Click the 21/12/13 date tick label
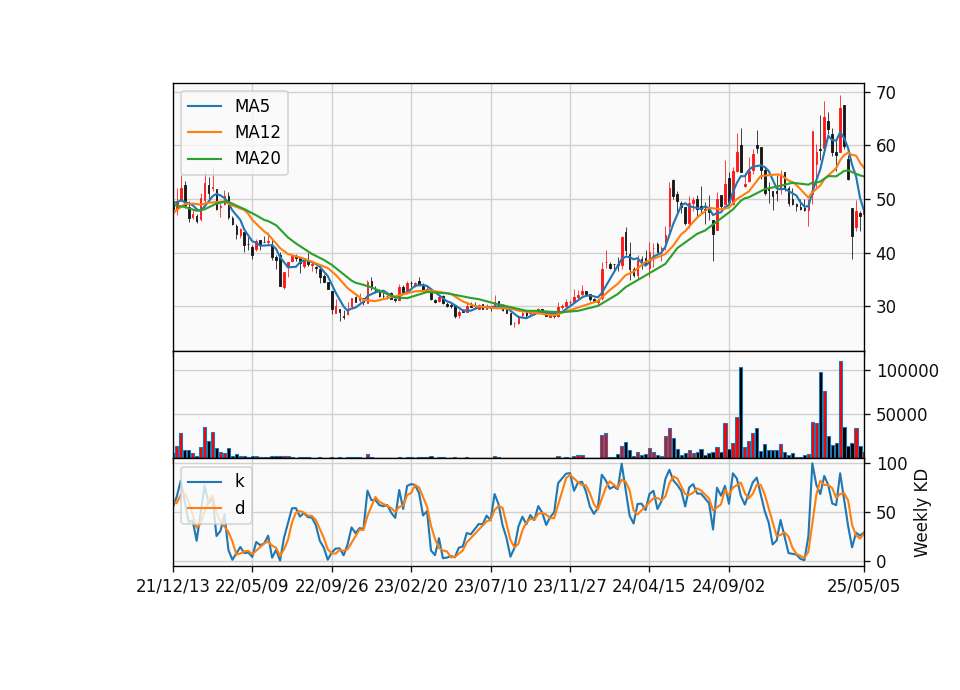Screen dimensions: 960x690 [x=173, y=586]
